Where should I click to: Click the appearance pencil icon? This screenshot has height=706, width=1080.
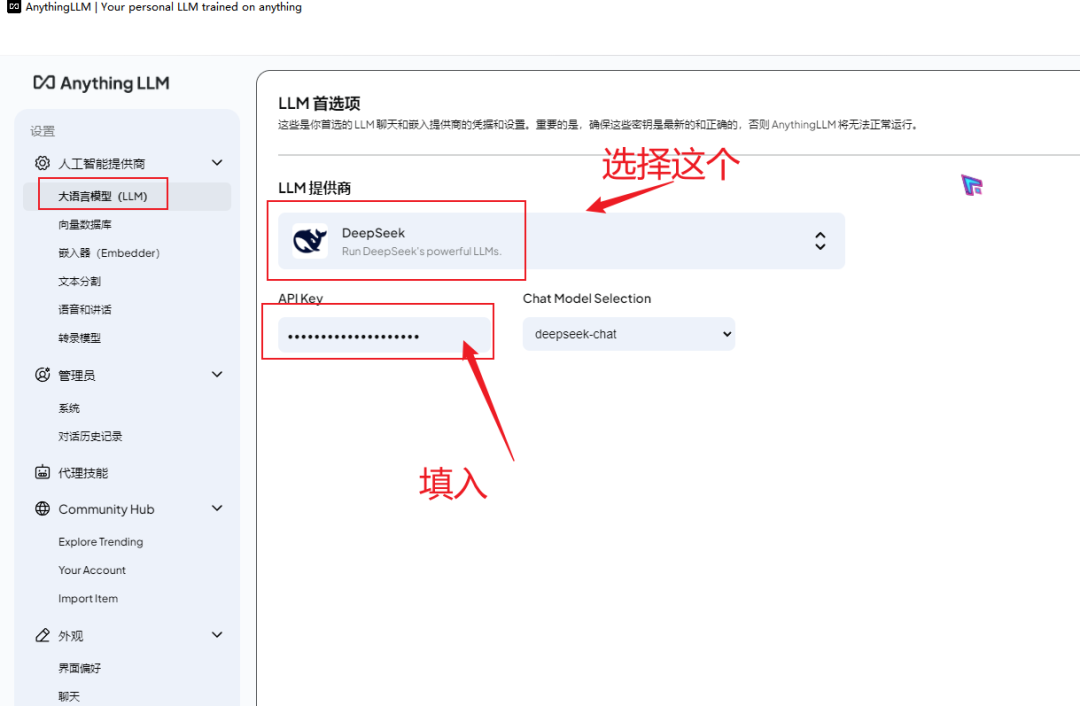tap(42, 636)
